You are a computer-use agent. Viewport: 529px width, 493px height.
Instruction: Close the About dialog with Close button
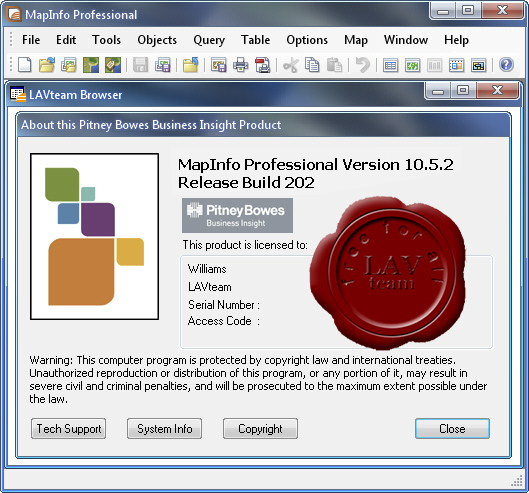pyautogui.click(x=452, y=429)
